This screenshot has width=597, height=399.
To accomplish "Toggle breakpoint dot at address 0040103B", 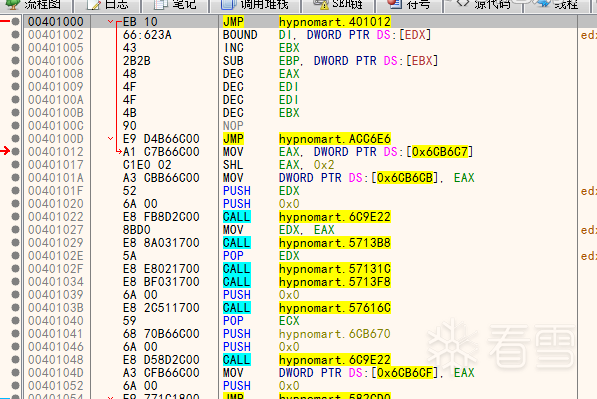I will point(15,308).
